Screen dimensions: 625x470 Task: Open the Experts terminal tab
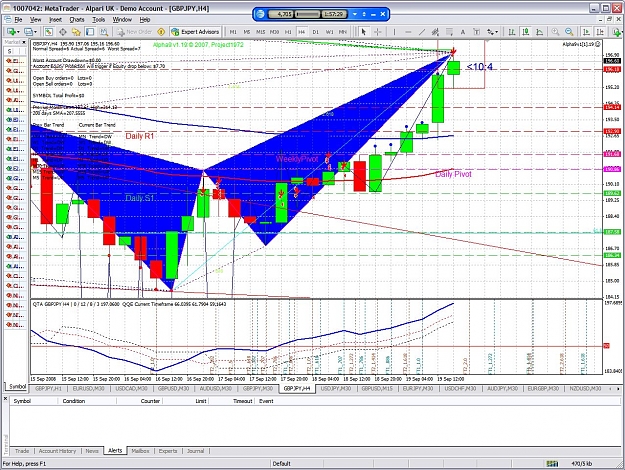[168, 451]
